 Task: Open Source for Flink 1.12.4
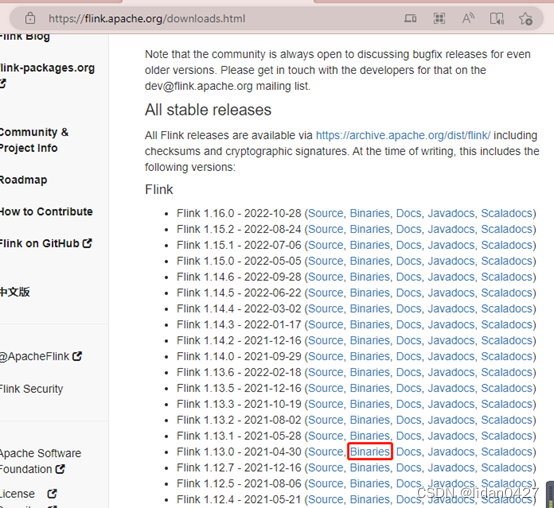coord(326,499)
